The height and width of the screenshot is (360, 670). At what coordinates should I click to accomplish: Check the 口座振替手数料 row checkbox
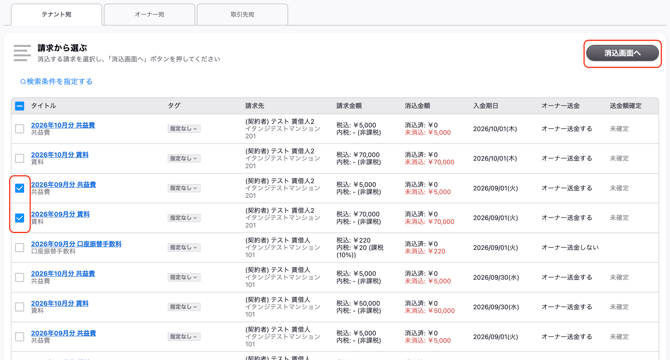[20, 247]
